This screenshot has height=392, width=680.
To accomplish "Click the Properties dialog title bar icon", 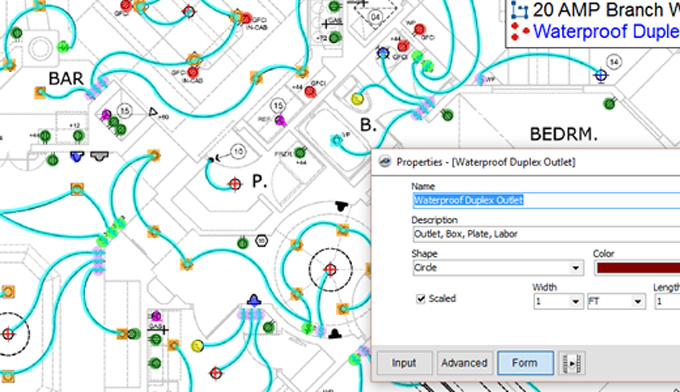I will pos(385,162).
